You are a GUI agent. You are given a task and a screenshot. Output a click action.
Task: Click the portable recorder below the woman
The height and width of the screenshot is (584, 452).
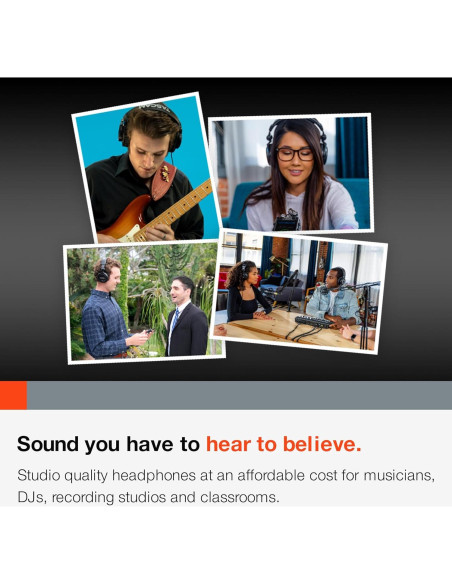point(287,220)
